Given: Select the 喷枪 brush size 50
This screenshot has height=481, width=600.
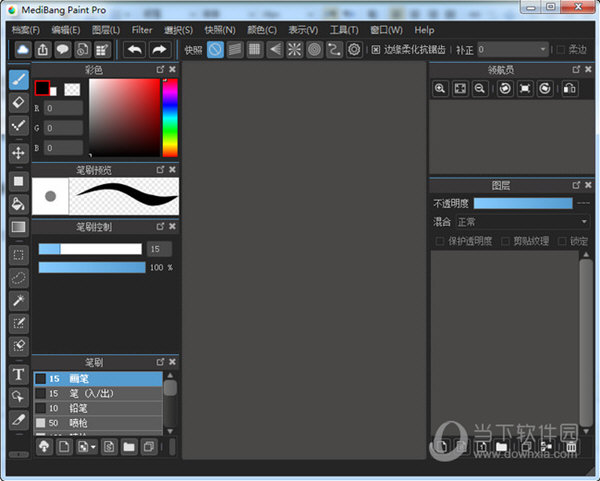Looking at the screenshot, I should (x=98, y=423).
